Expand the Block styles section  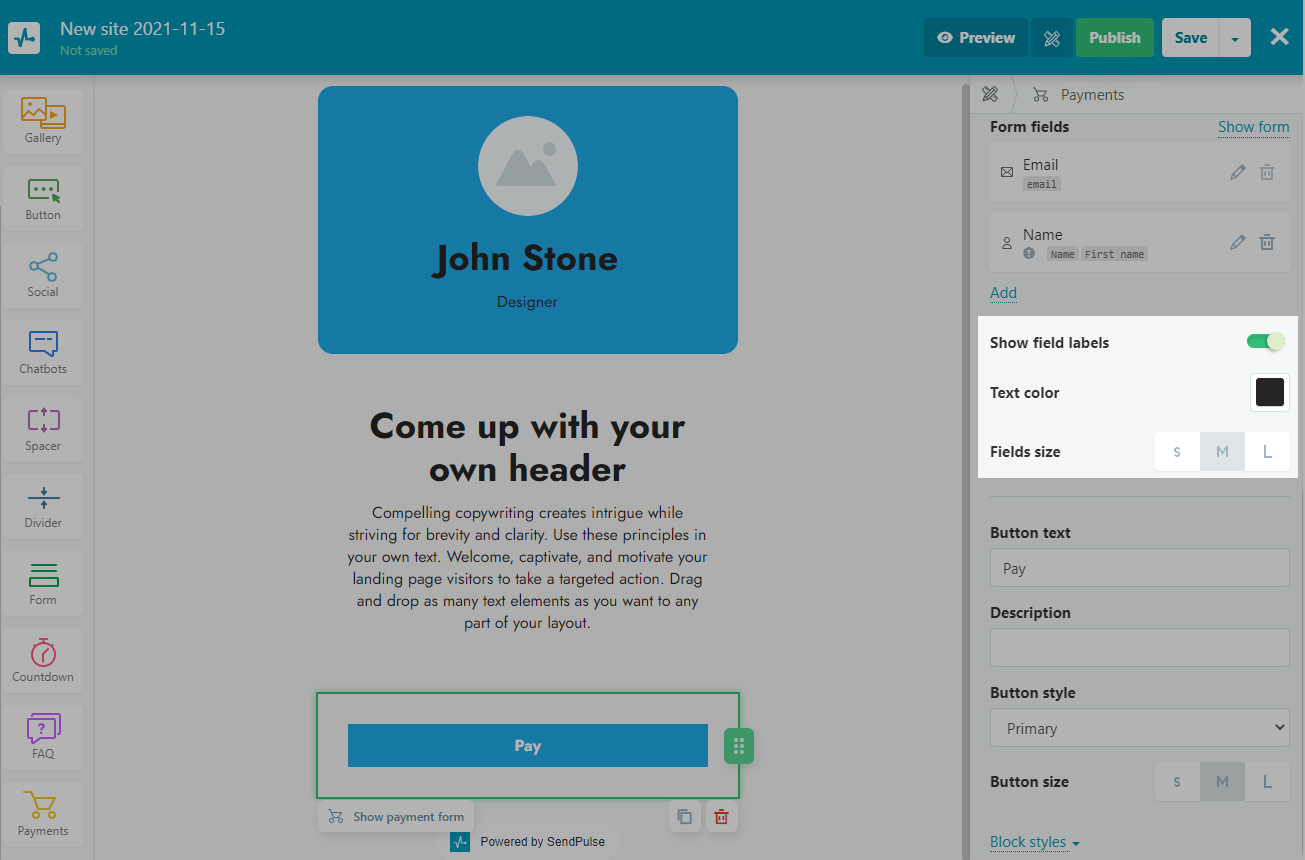point(1034,842)
